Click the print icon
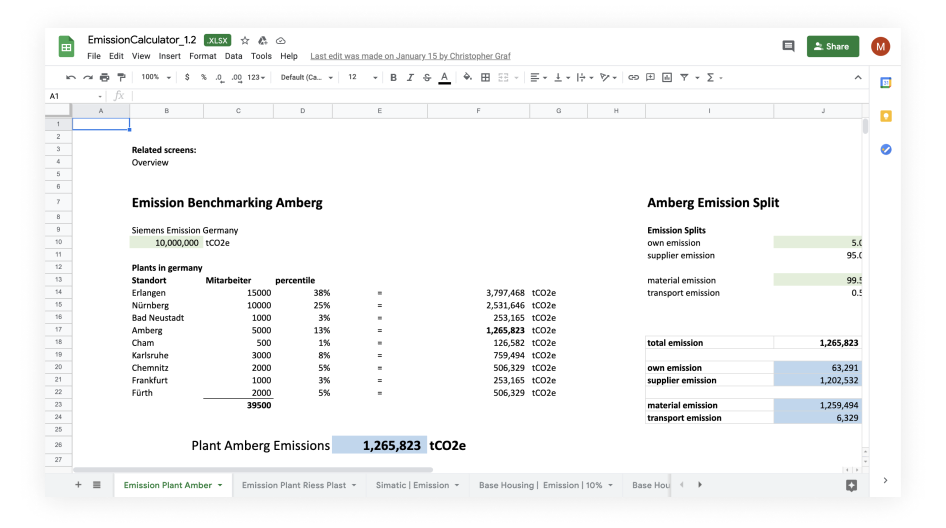946x528 pixels. click(x=104, y=77)
